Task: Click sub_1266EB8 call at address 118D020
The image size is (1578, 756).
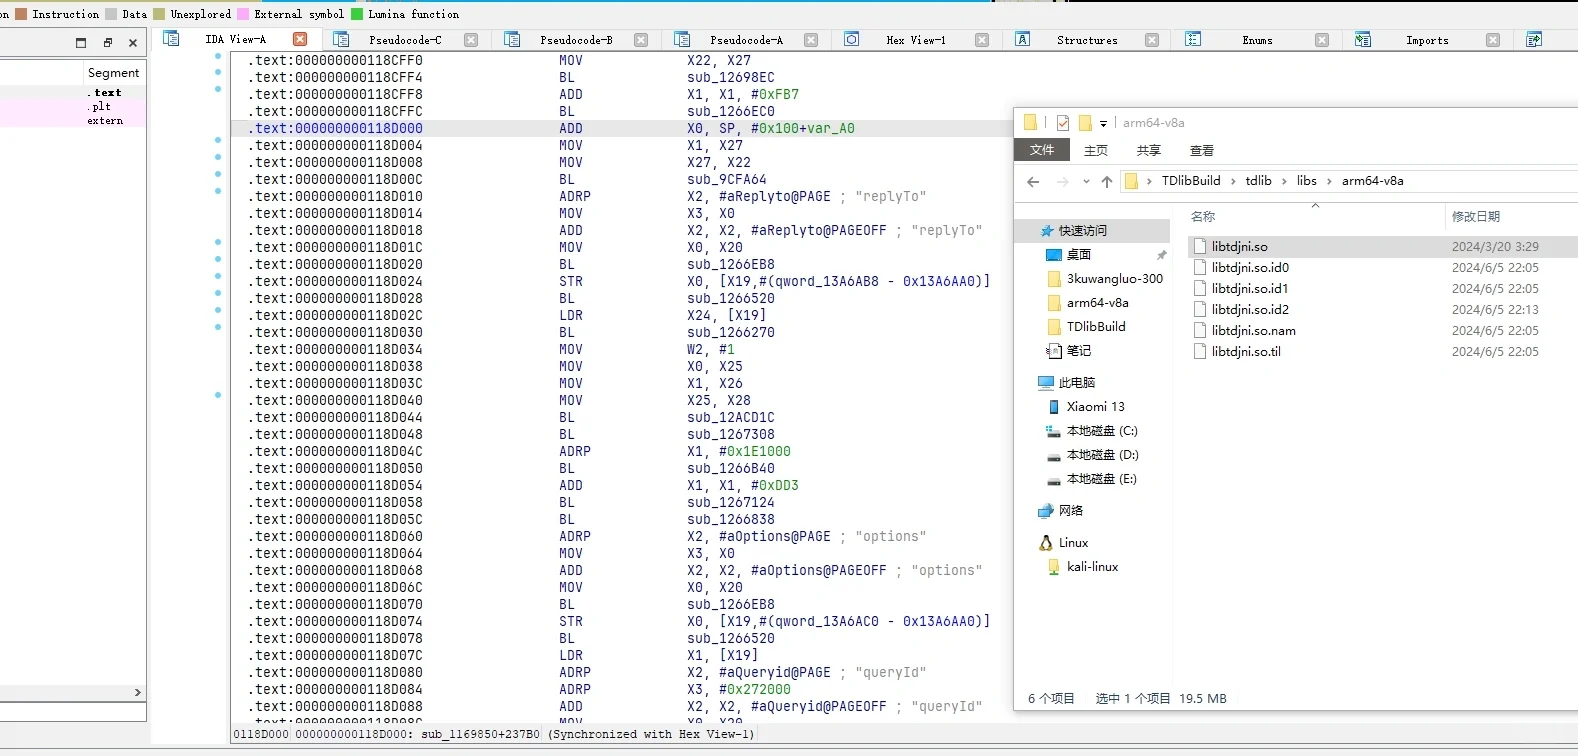Action: click(x=730, y=264)
